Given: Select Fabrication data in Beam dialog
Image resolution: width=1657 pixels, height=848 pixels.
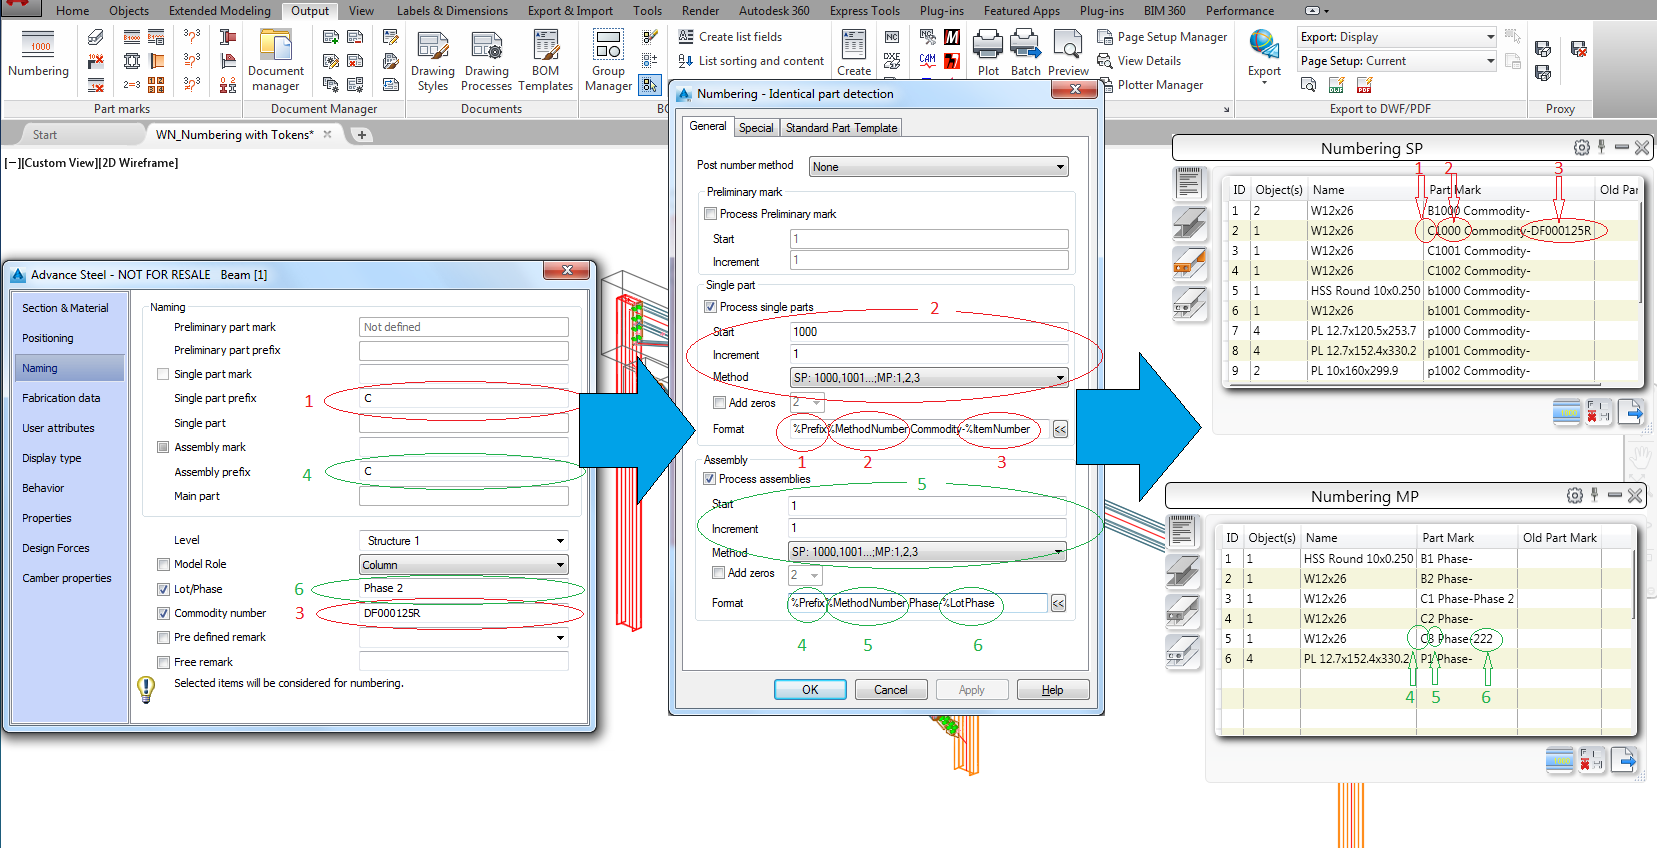Looking at the screenshot, I should coord(61,398).
